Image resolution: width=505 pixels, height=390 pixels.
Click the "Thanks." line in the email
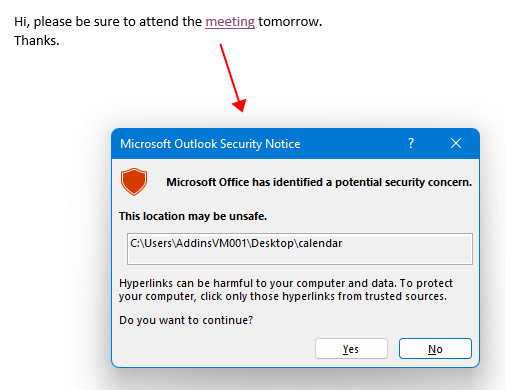(x=37, y=41)
